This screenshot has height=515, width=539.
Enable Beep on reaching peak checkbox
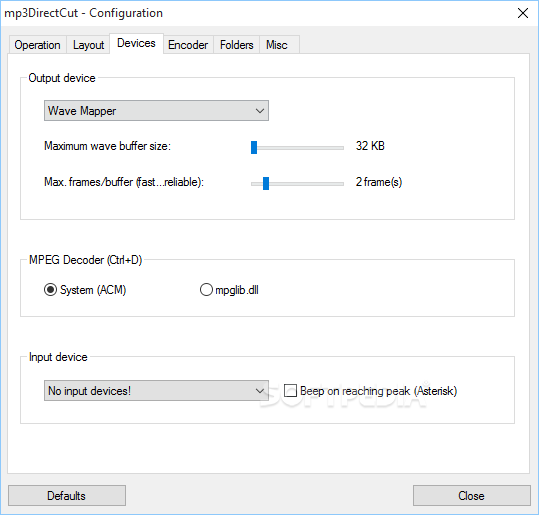pos(371,391)
